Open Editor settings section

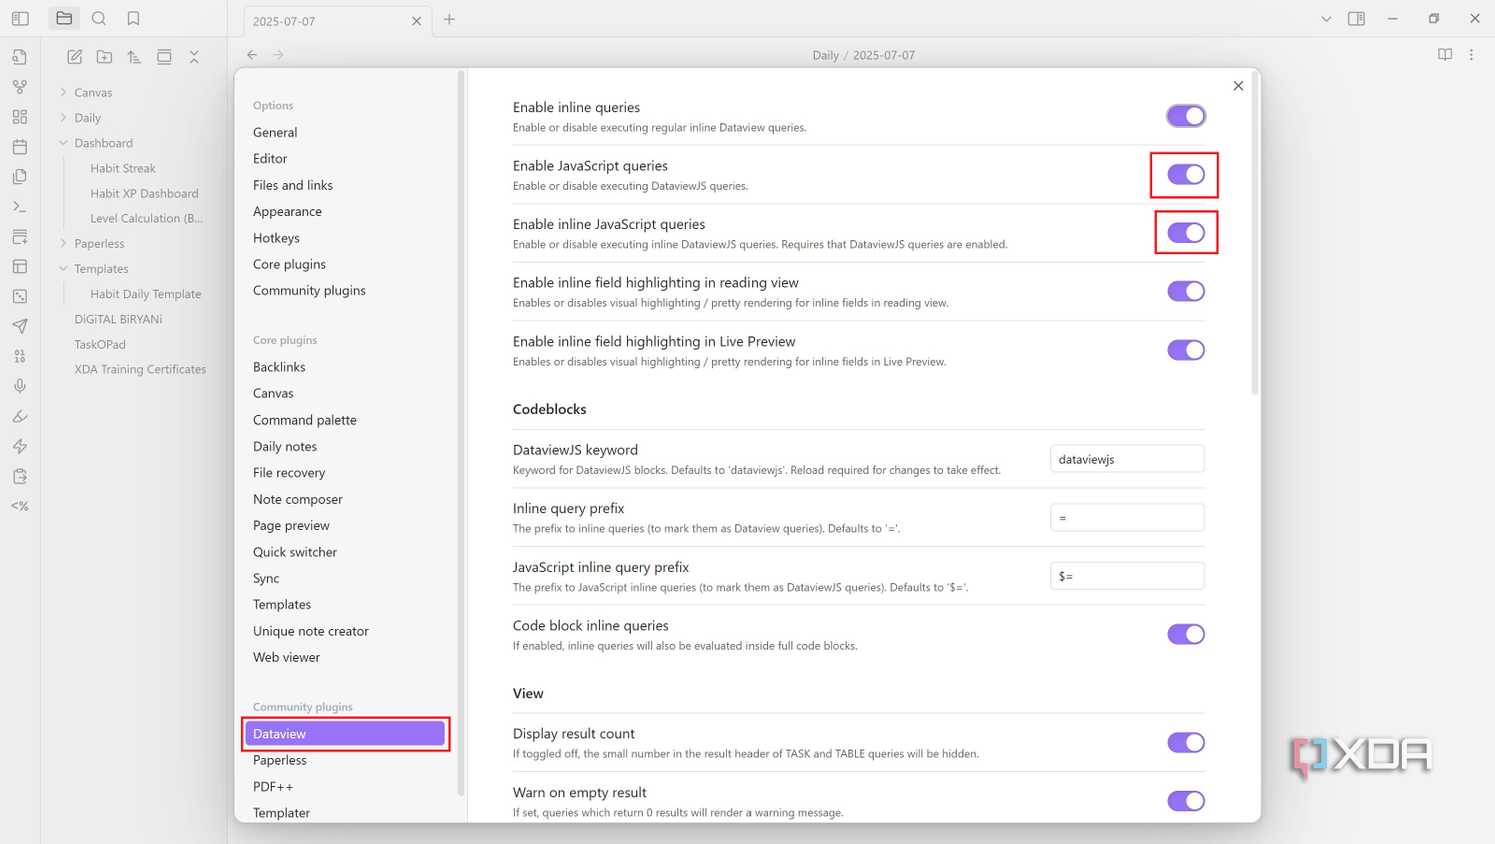pyautogui.click(x=270, y=158)
